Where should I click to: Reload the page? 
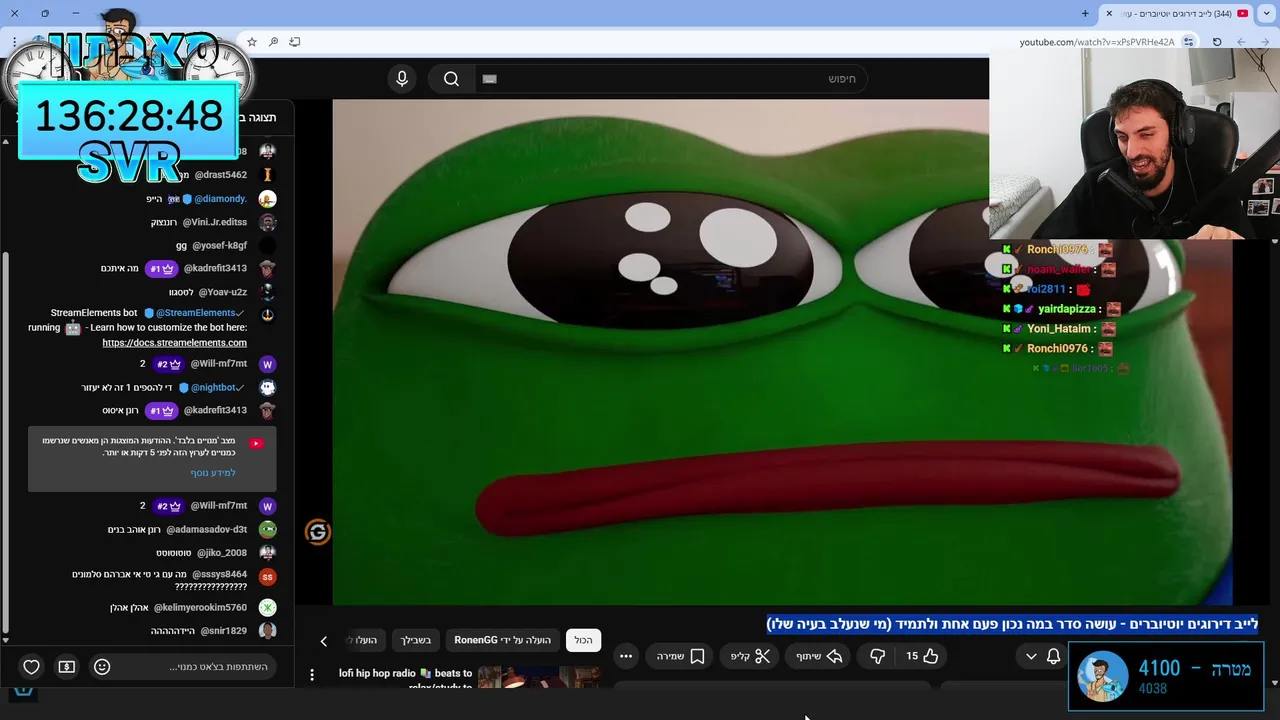(1217, 42)
